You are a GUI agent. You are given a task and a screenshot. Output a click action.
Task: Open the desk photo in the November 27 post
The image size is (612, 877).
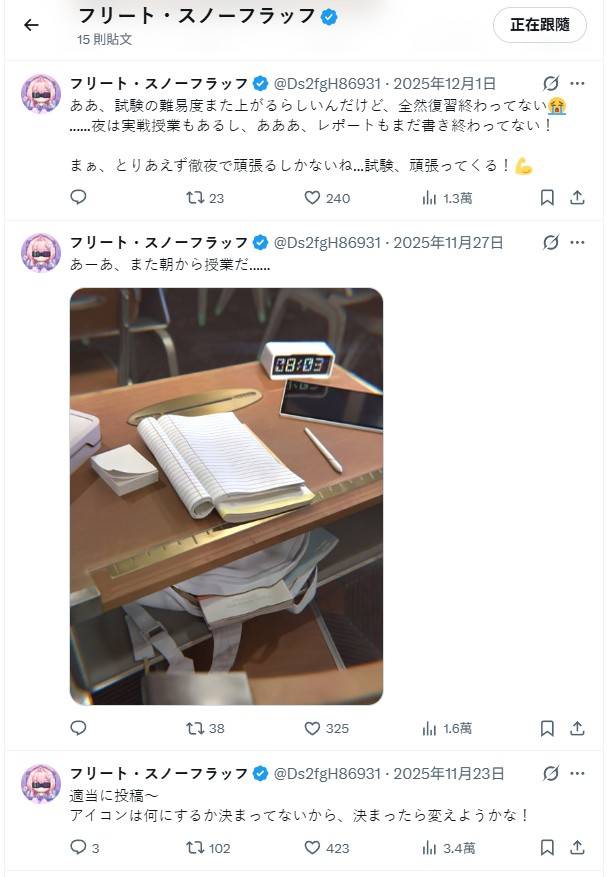click(227, 496)
